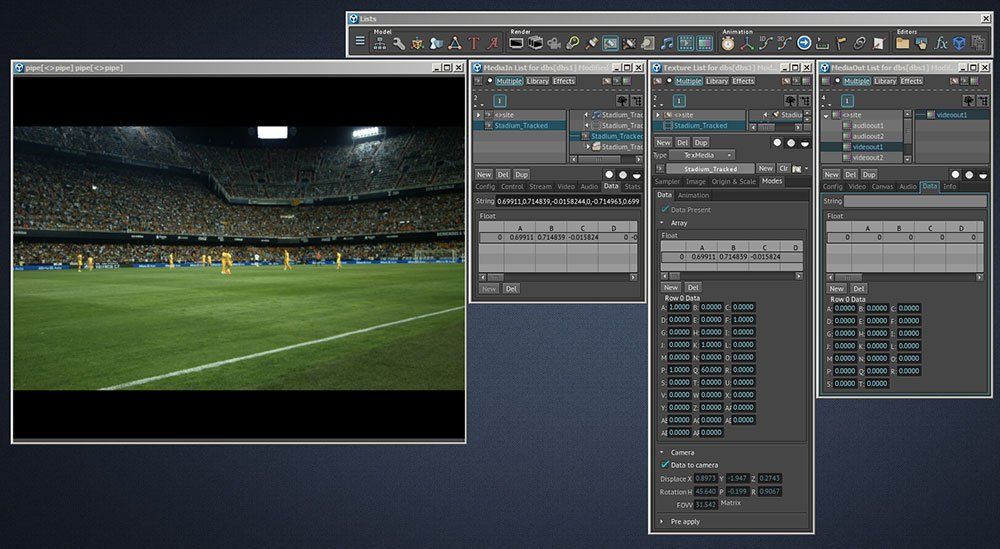Click the blue circled arrow animation icon

tap(803, 43)
